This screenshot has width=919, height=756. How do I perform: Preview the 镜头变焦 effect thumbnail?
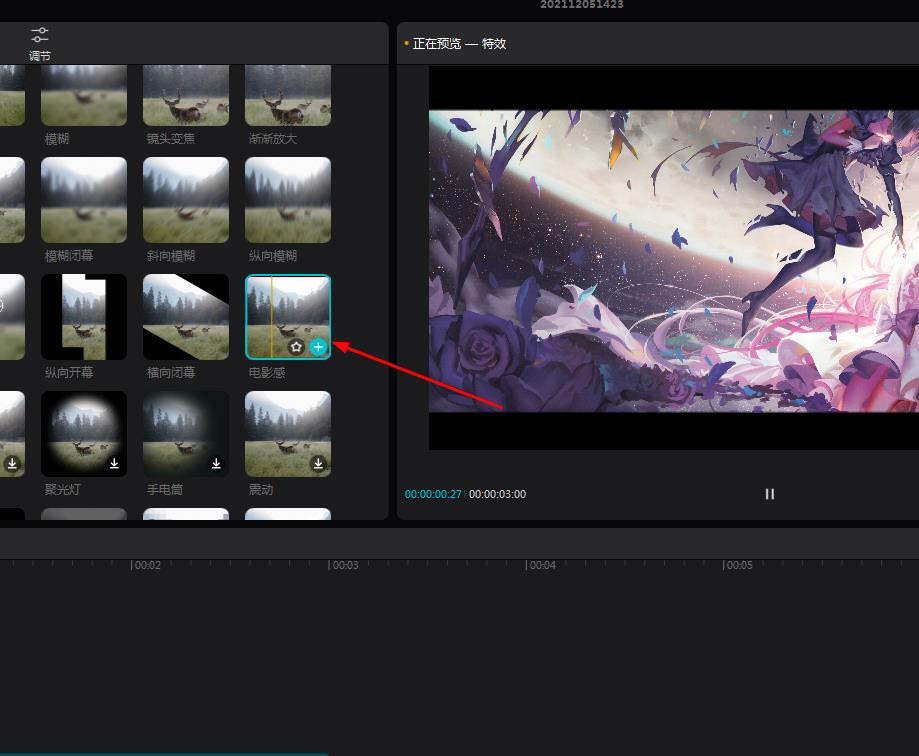coord(186,96)
